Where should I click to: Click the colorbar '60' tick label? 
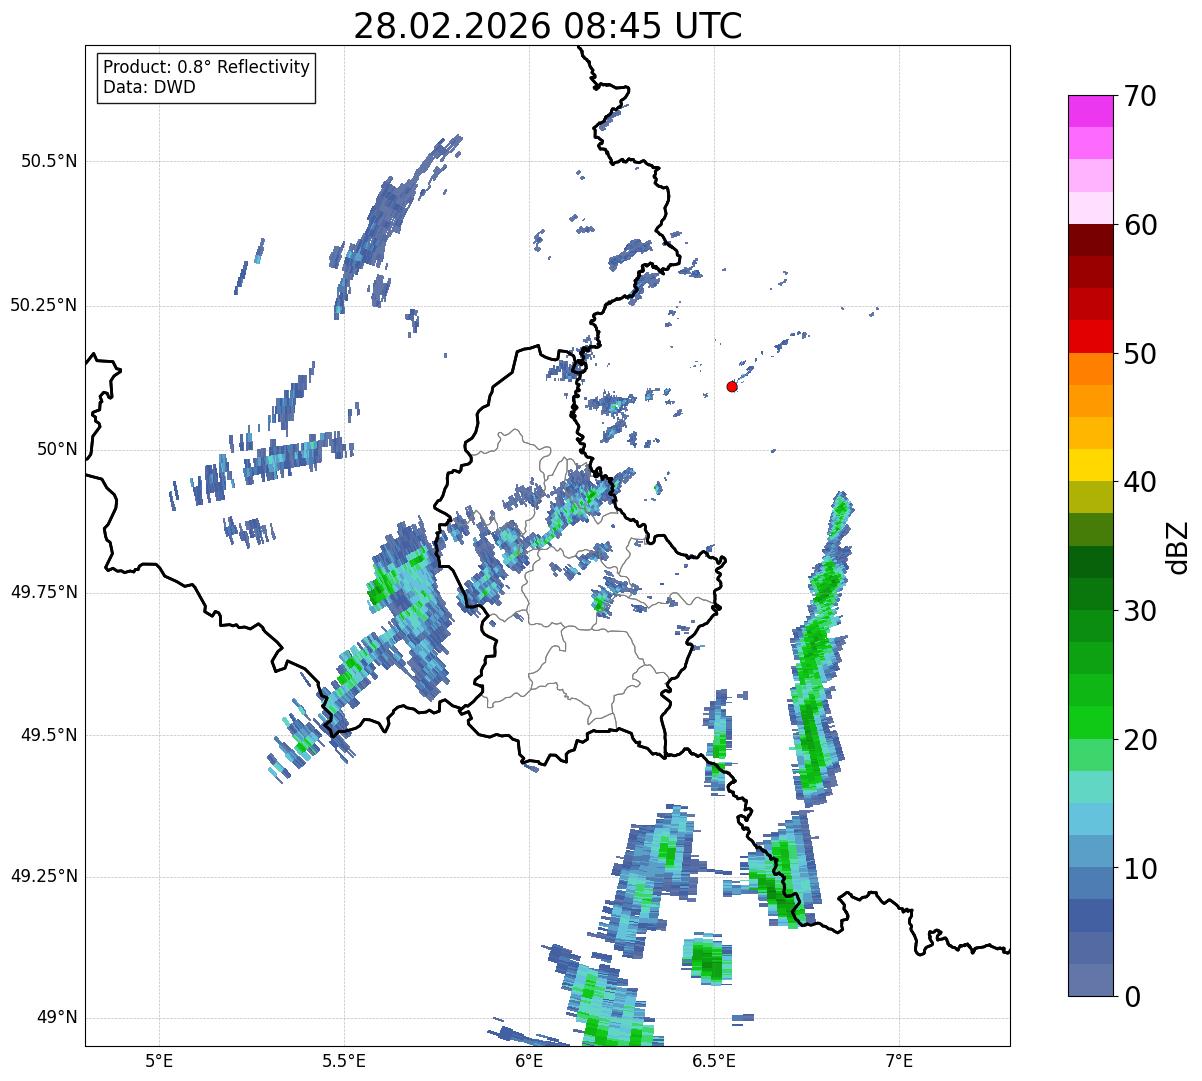(x=1140, y=225)
